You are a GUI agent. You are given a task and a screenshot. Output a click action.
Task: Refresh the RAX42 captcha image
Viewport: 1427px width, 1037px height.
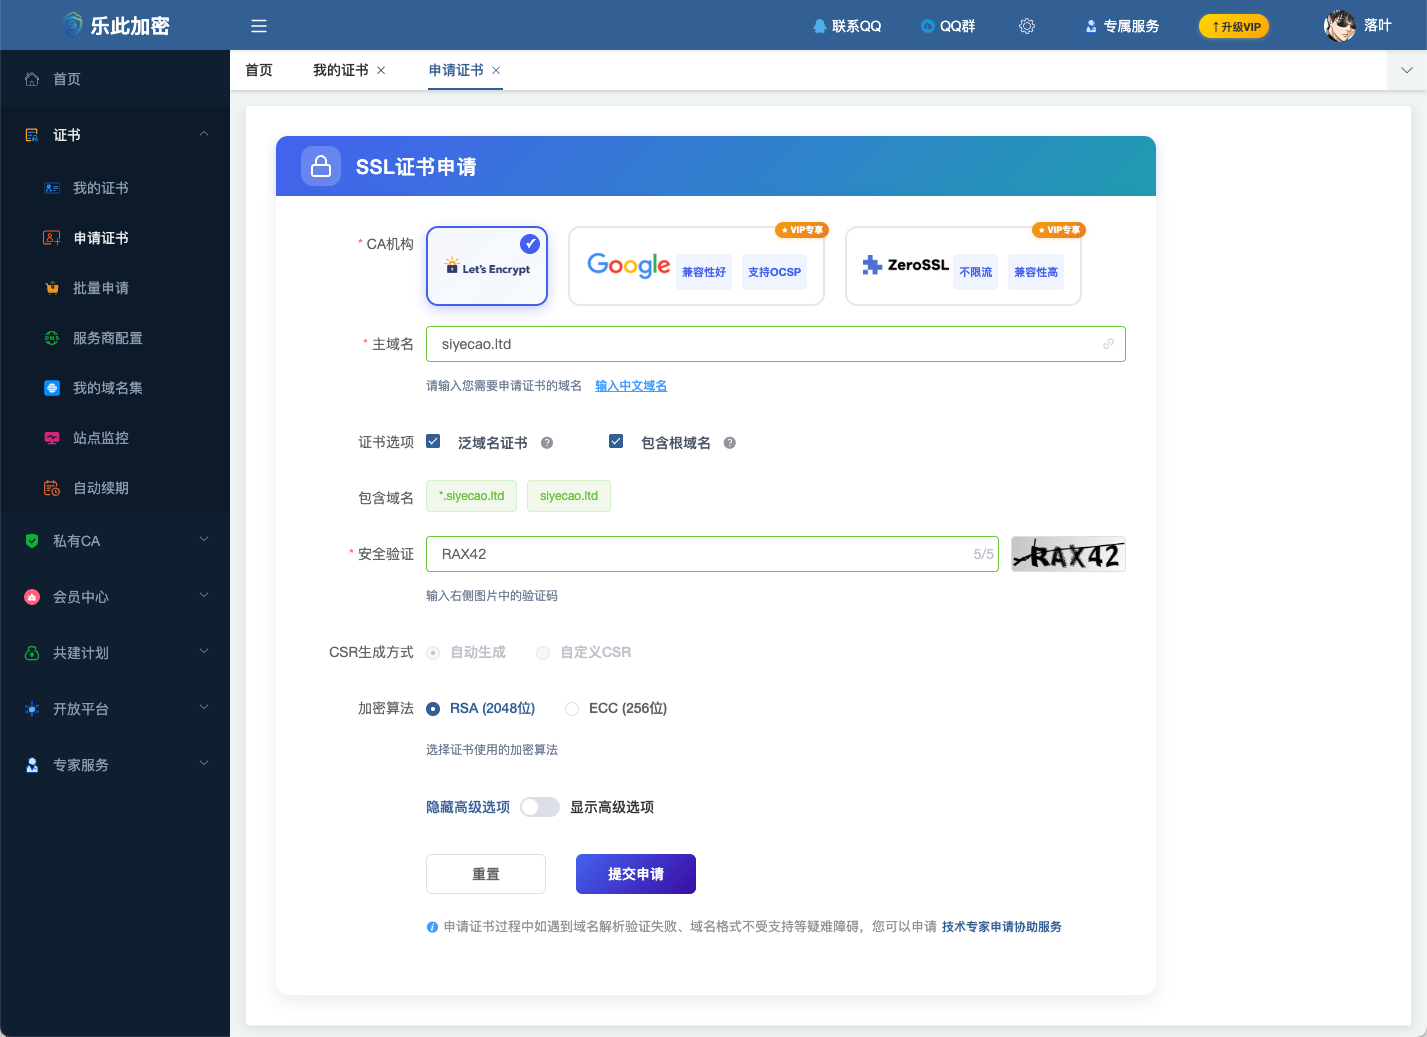tap(1068, 554)
